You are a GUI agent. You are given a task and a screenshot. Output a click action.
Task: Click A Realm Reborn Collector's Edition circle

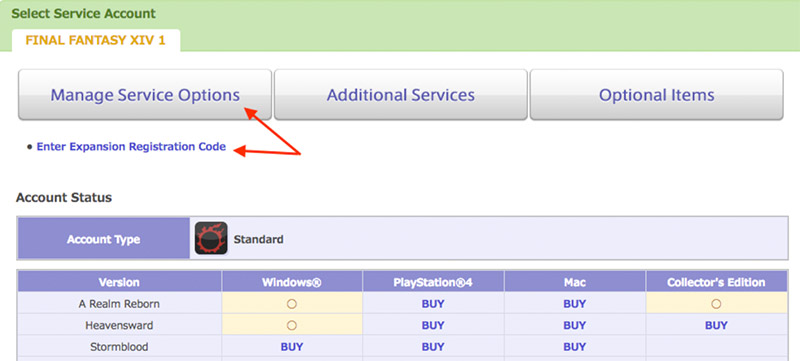[x=716, y=304]
